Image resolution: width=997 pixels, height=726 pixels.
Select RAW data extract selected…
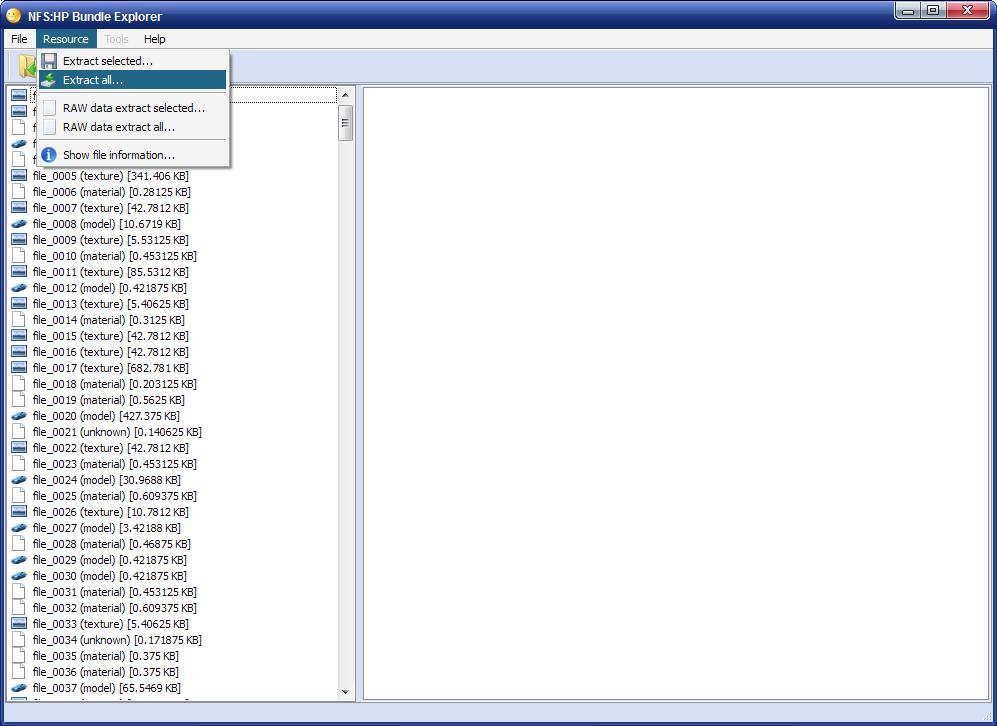tap(132, 108)
